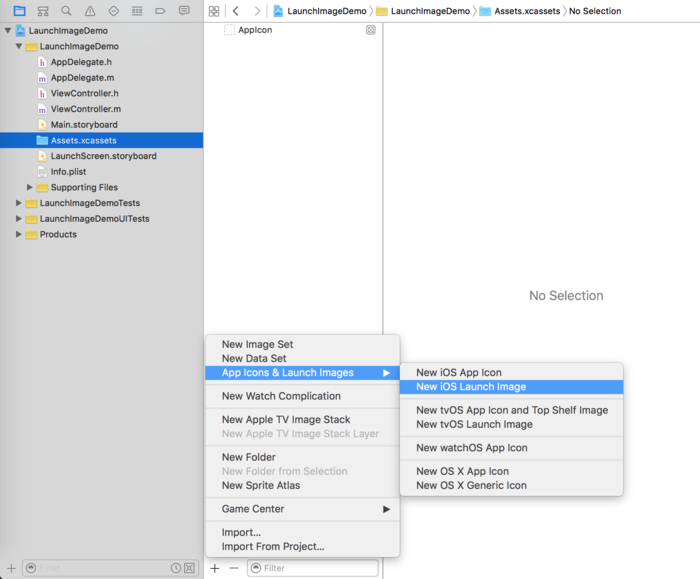The height and width of the screenshot is (579, 700).
Task: Open the Issue navigator warning icon
Action: tap(90, 11)
